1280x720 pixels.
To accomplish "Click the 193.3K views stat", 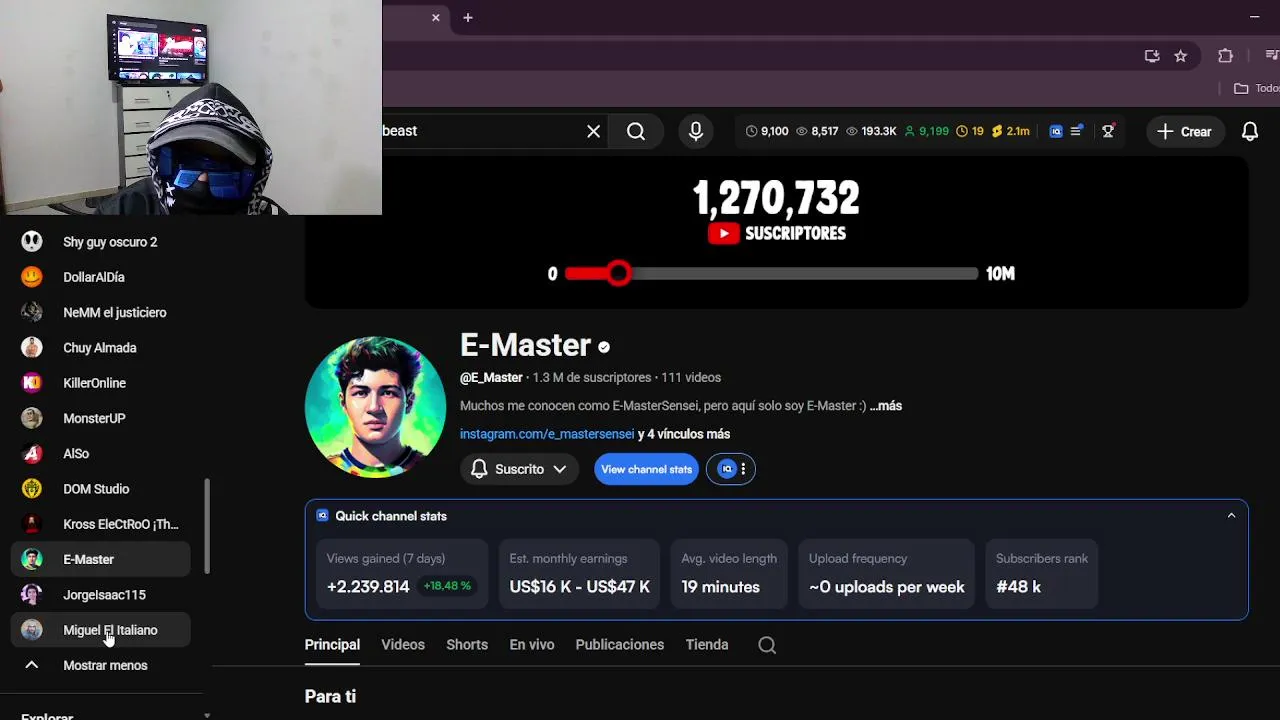I will [x=871, y=131].
